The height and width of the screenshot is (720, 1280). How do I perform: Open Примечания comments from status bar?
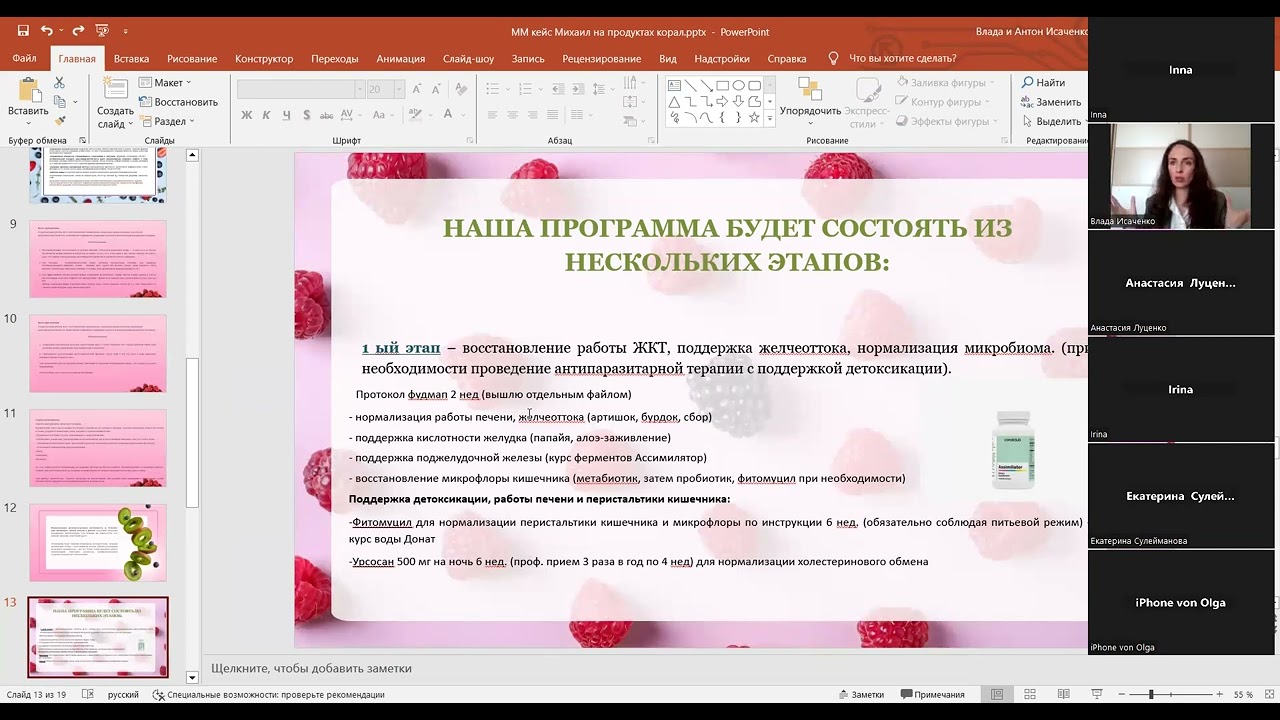pos(932,694)
